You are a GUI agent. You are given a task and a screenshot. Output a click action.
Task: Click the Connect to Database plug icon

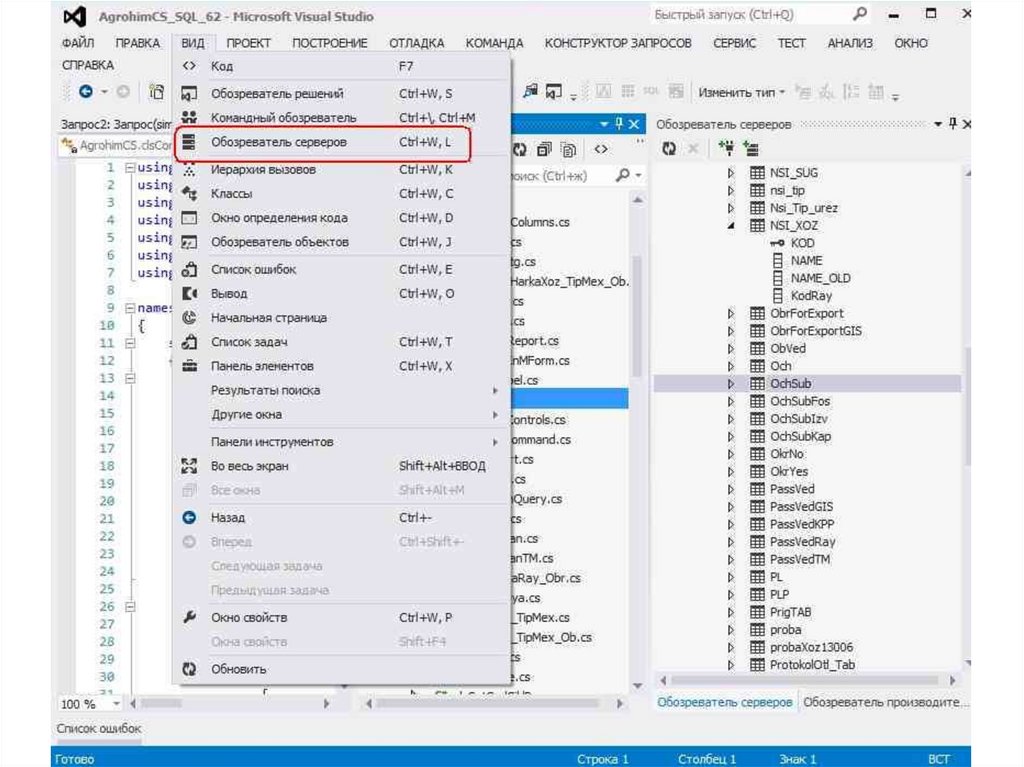pos(727,149)
